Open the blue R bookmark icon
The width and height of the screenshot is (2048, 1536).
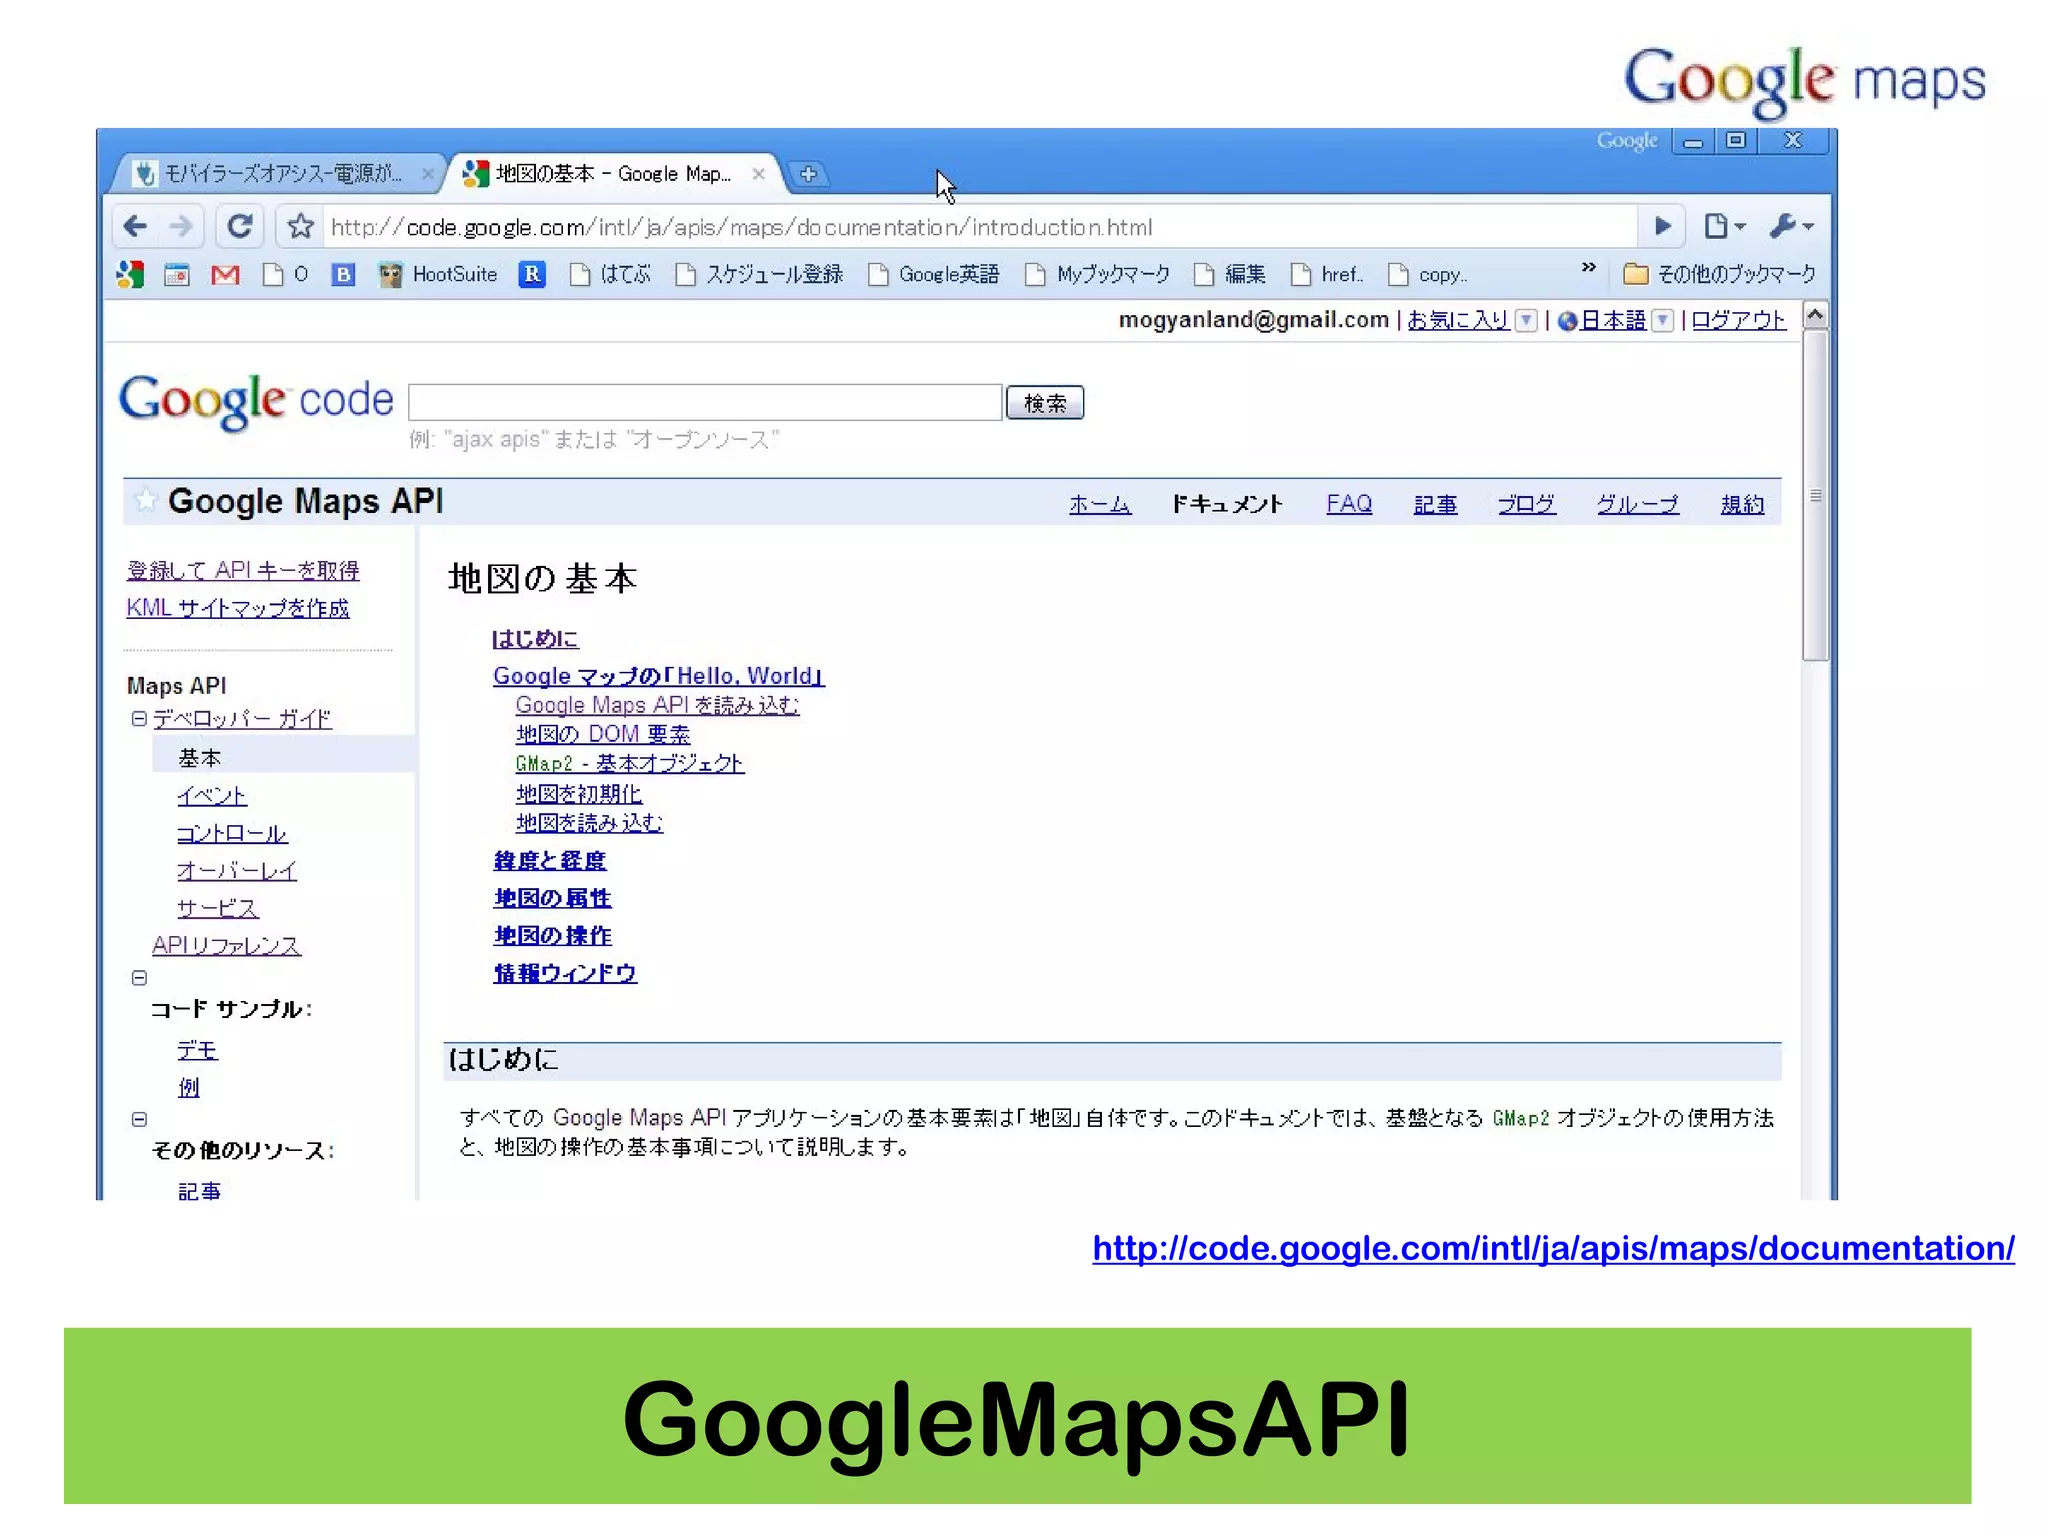coord(532,274)
